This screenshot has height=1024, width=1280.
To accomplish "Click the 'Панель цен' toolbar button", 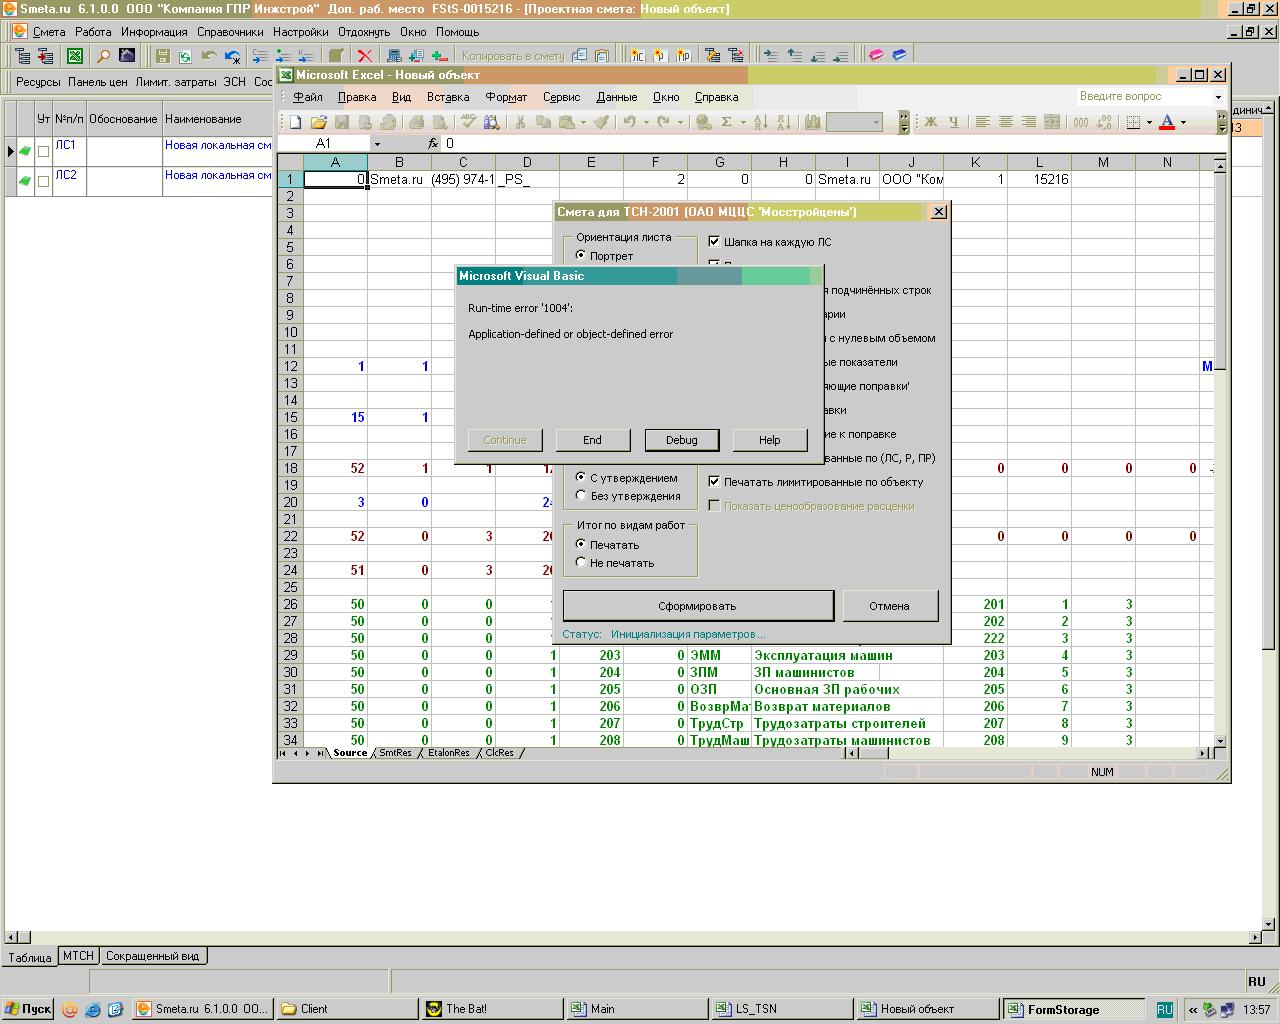I will coord(98,82).
